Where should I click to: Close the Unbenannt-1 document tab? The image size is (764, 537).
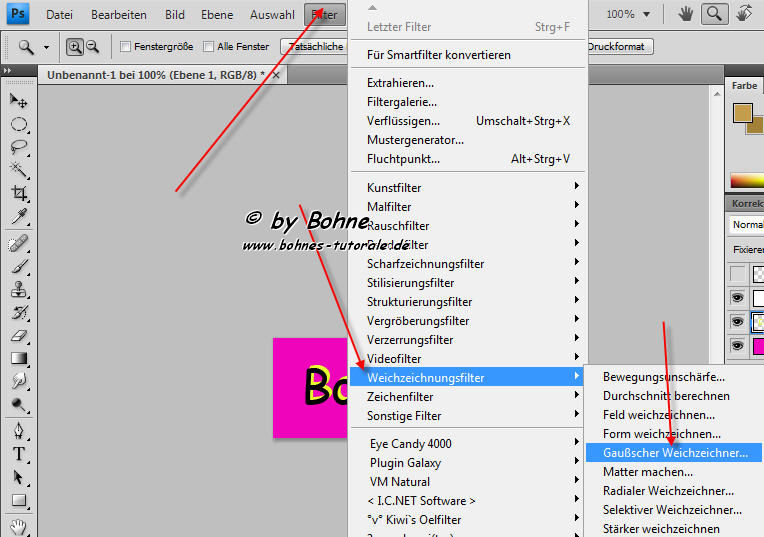pyautogui.click(x=276, y=74)
